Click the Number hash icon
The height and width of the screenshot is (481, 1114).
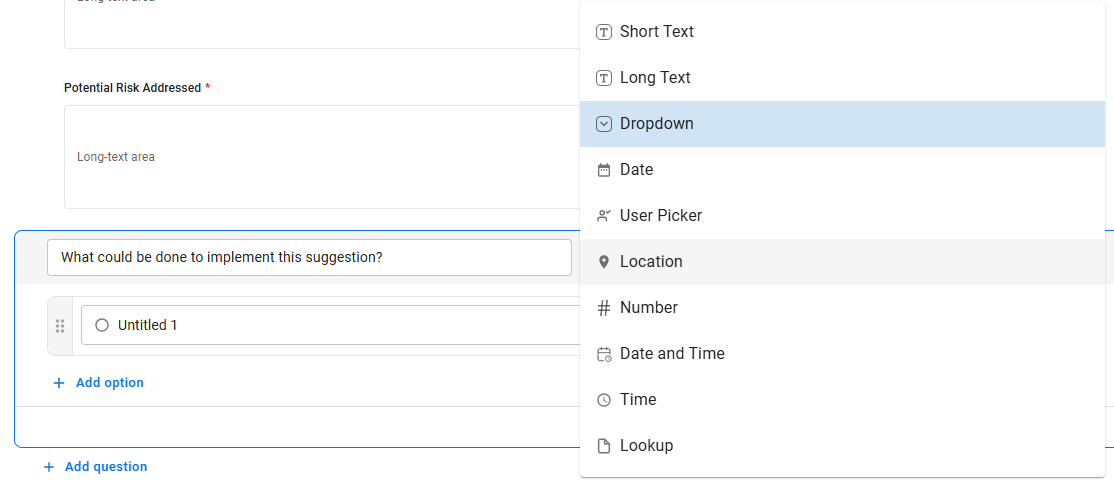click(x=603, y=308)
